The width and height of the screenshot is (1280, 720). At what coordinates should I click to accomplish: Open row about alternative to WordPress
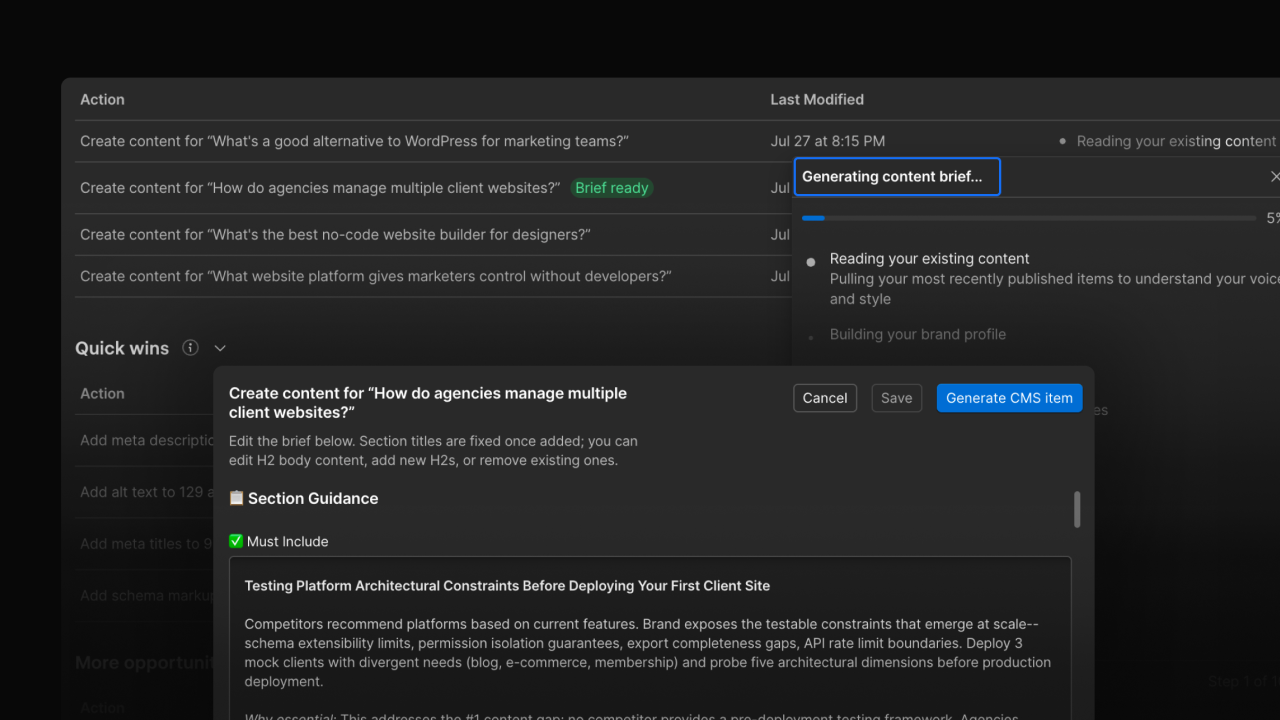pyautogui.click(x=355, y=141)
